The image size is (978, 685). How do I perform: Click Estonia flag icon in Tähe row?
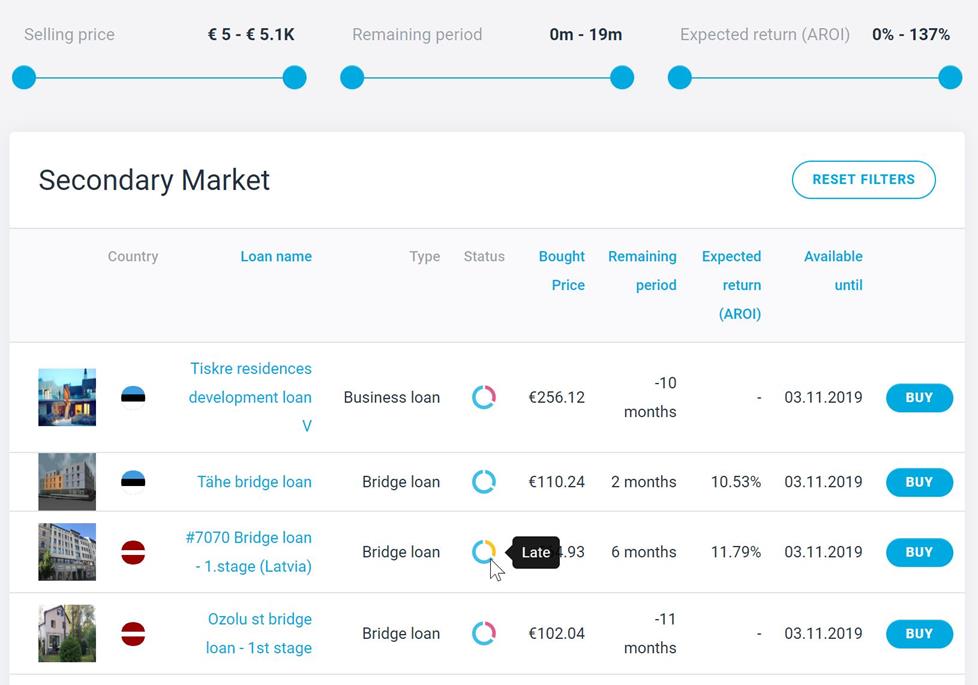[x=133, y=482]
